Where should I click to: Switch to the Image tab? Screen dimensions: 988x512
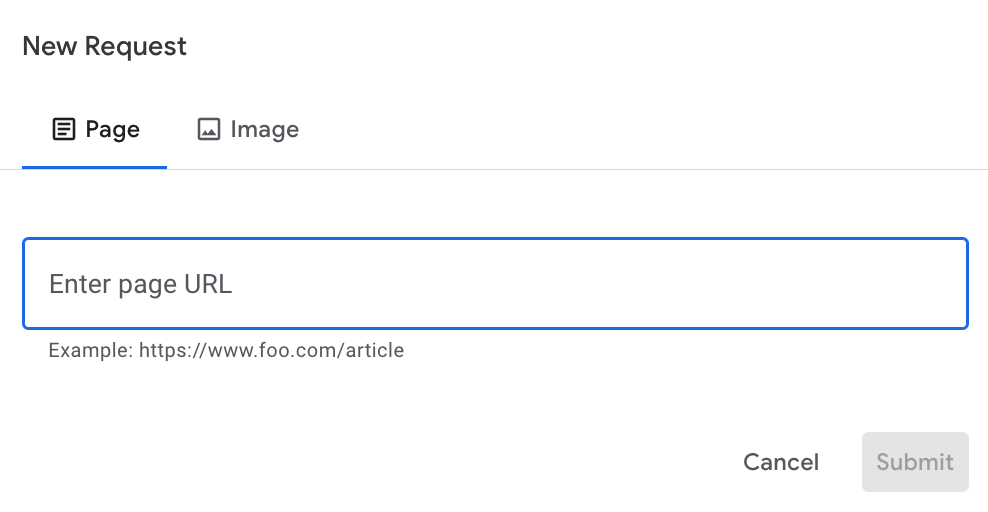coord(248,129)
